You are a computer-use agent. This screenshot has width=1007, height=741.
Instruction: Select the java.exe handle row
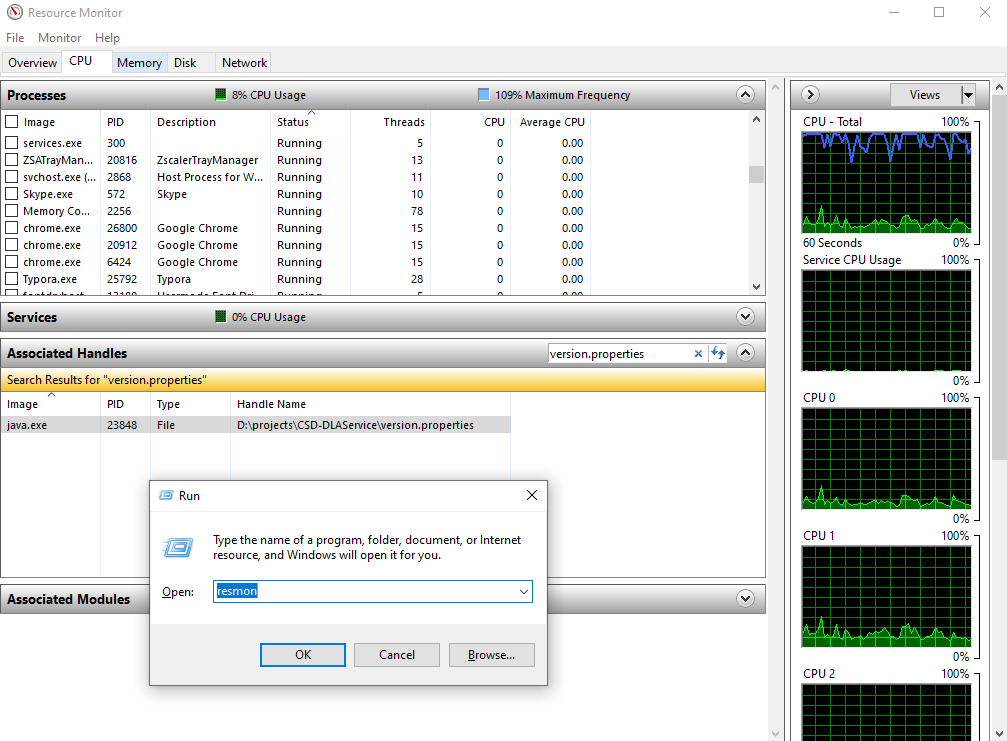(256, 425)
